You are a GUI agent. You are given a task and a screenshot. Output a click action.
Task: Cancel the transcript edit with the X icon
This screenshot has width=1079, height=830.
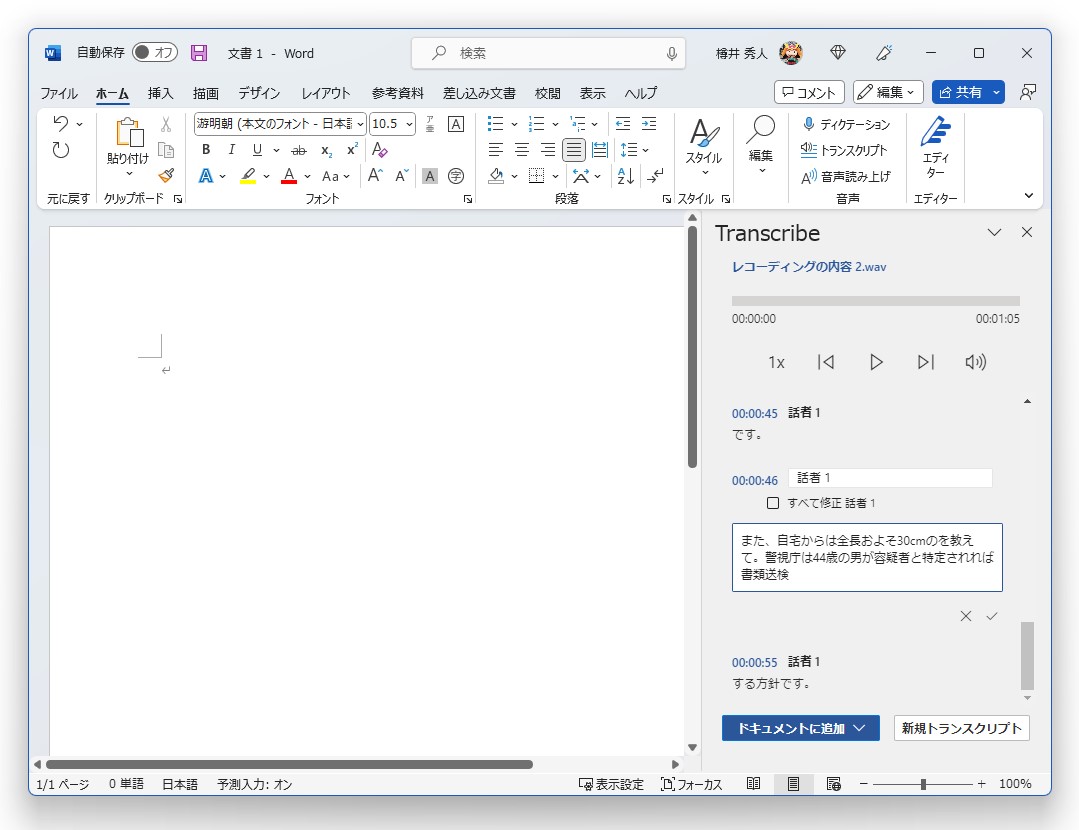(x=965, y=616)
